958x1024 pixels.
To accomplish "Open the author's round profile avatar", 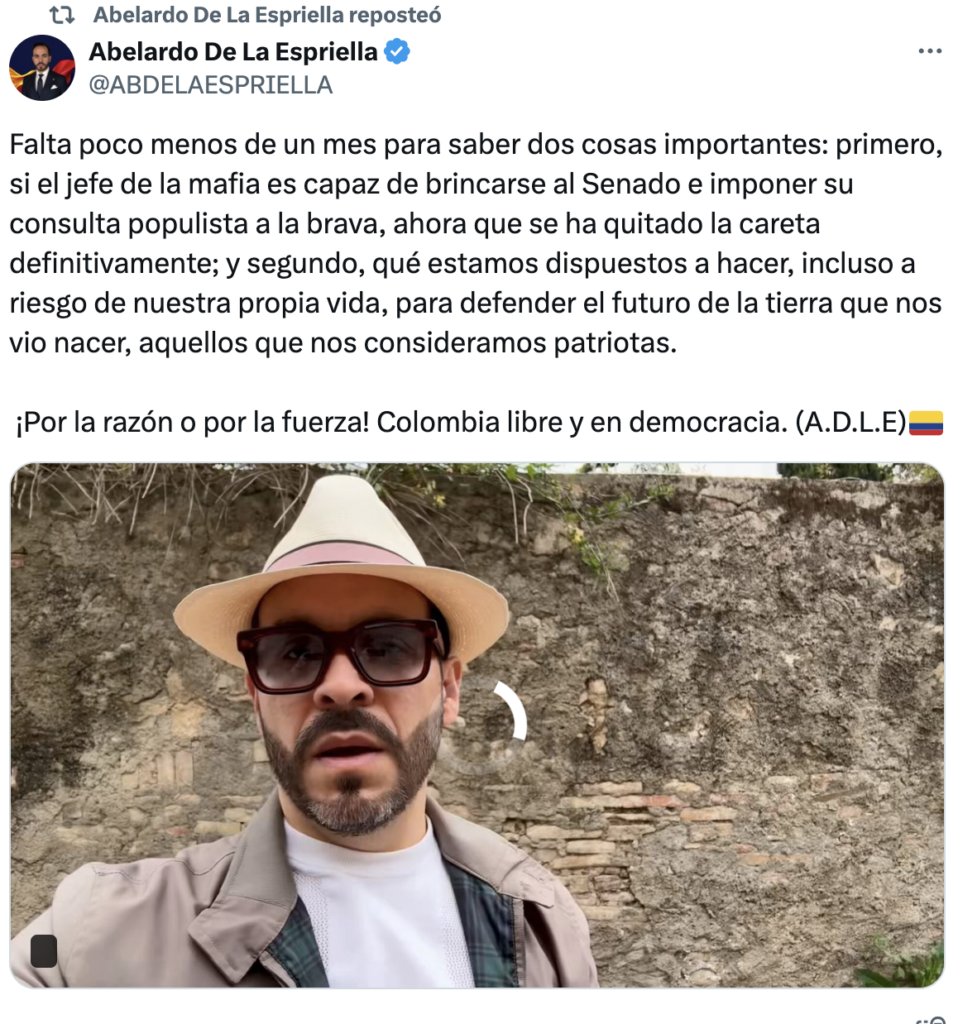I will (42, 68).
